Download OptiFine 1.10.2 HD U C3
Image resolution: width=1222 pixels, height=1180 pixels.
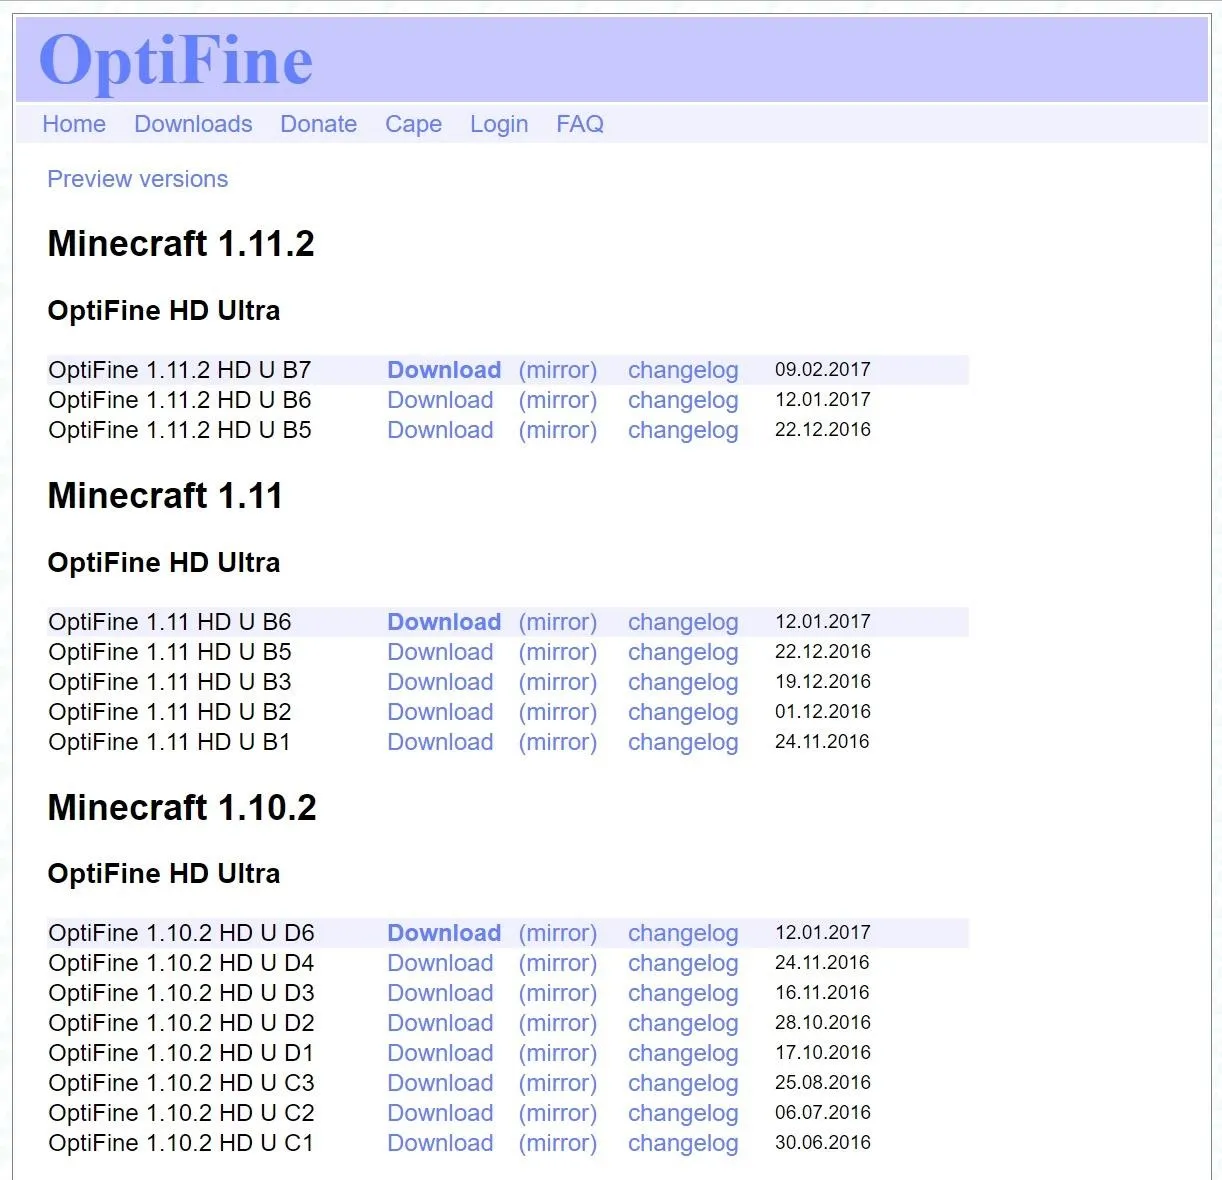[x=440, y=1083]
